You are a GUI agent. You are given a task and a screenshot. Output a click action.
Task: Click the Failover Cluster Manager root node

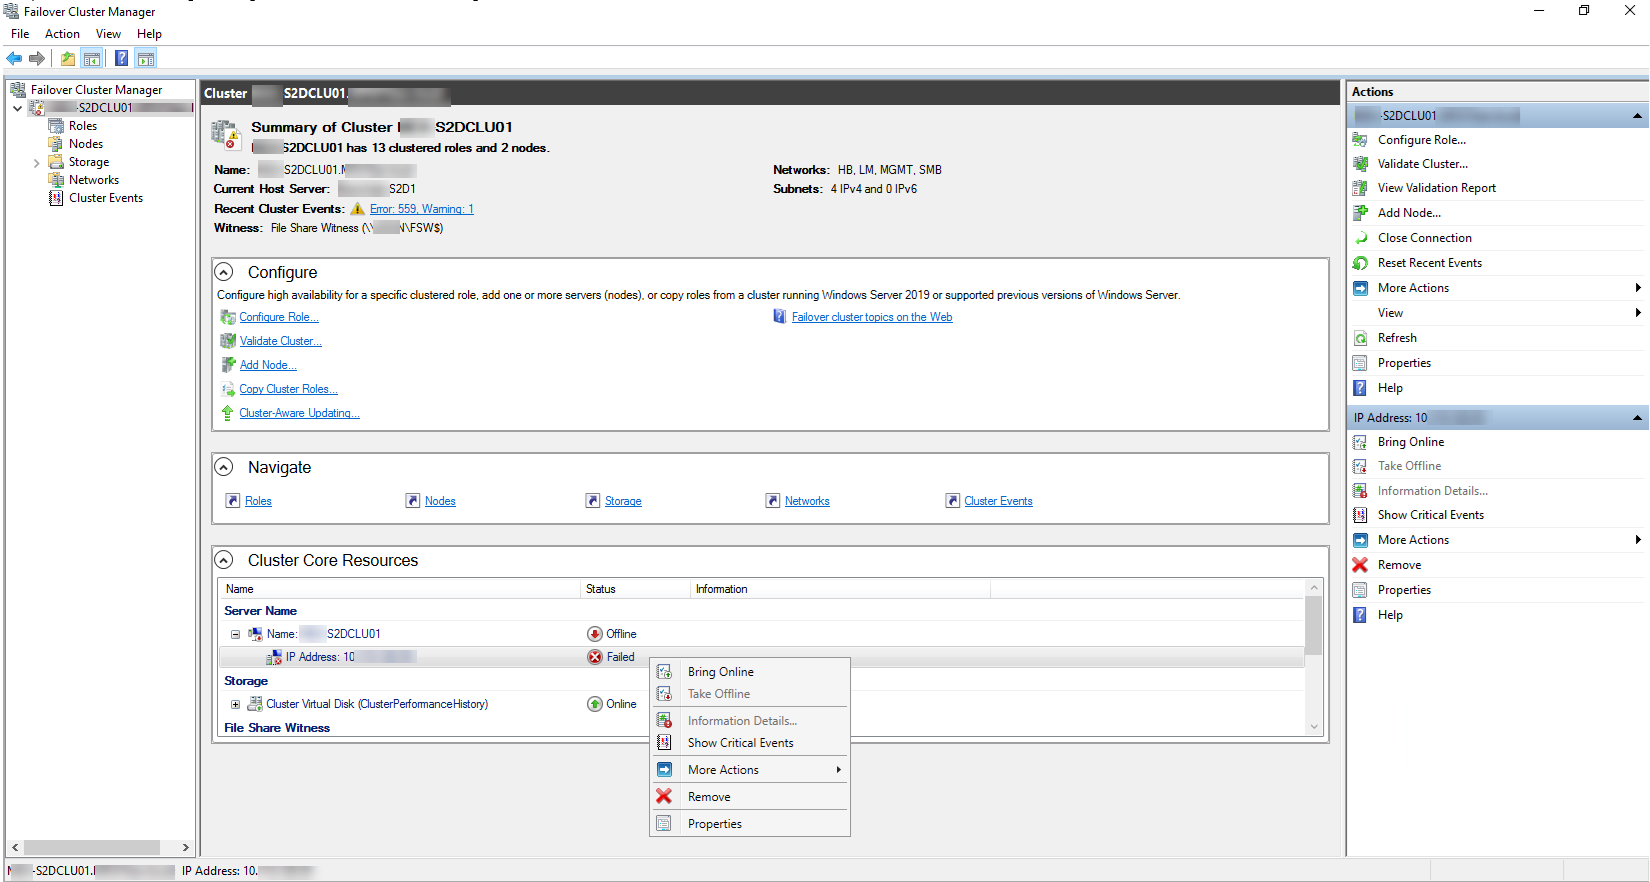pyautogui.click(x=96, y=90)
